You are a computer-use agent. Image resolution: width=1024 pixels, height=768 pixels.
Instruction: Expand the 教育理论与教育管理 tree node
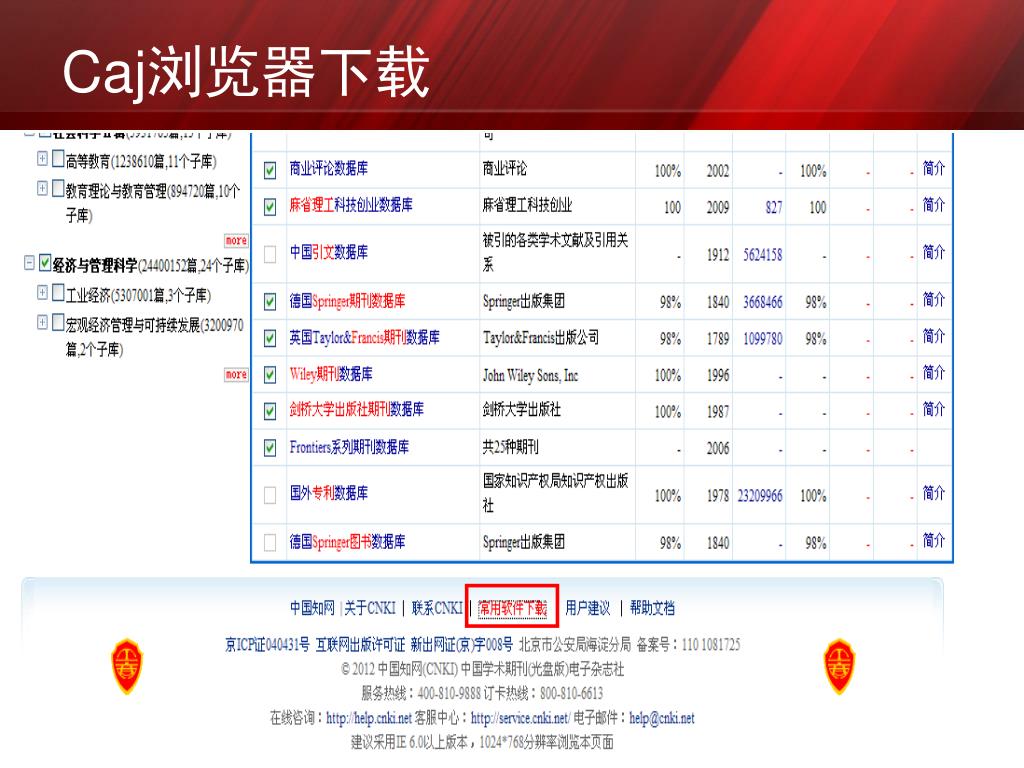(42, 189)
